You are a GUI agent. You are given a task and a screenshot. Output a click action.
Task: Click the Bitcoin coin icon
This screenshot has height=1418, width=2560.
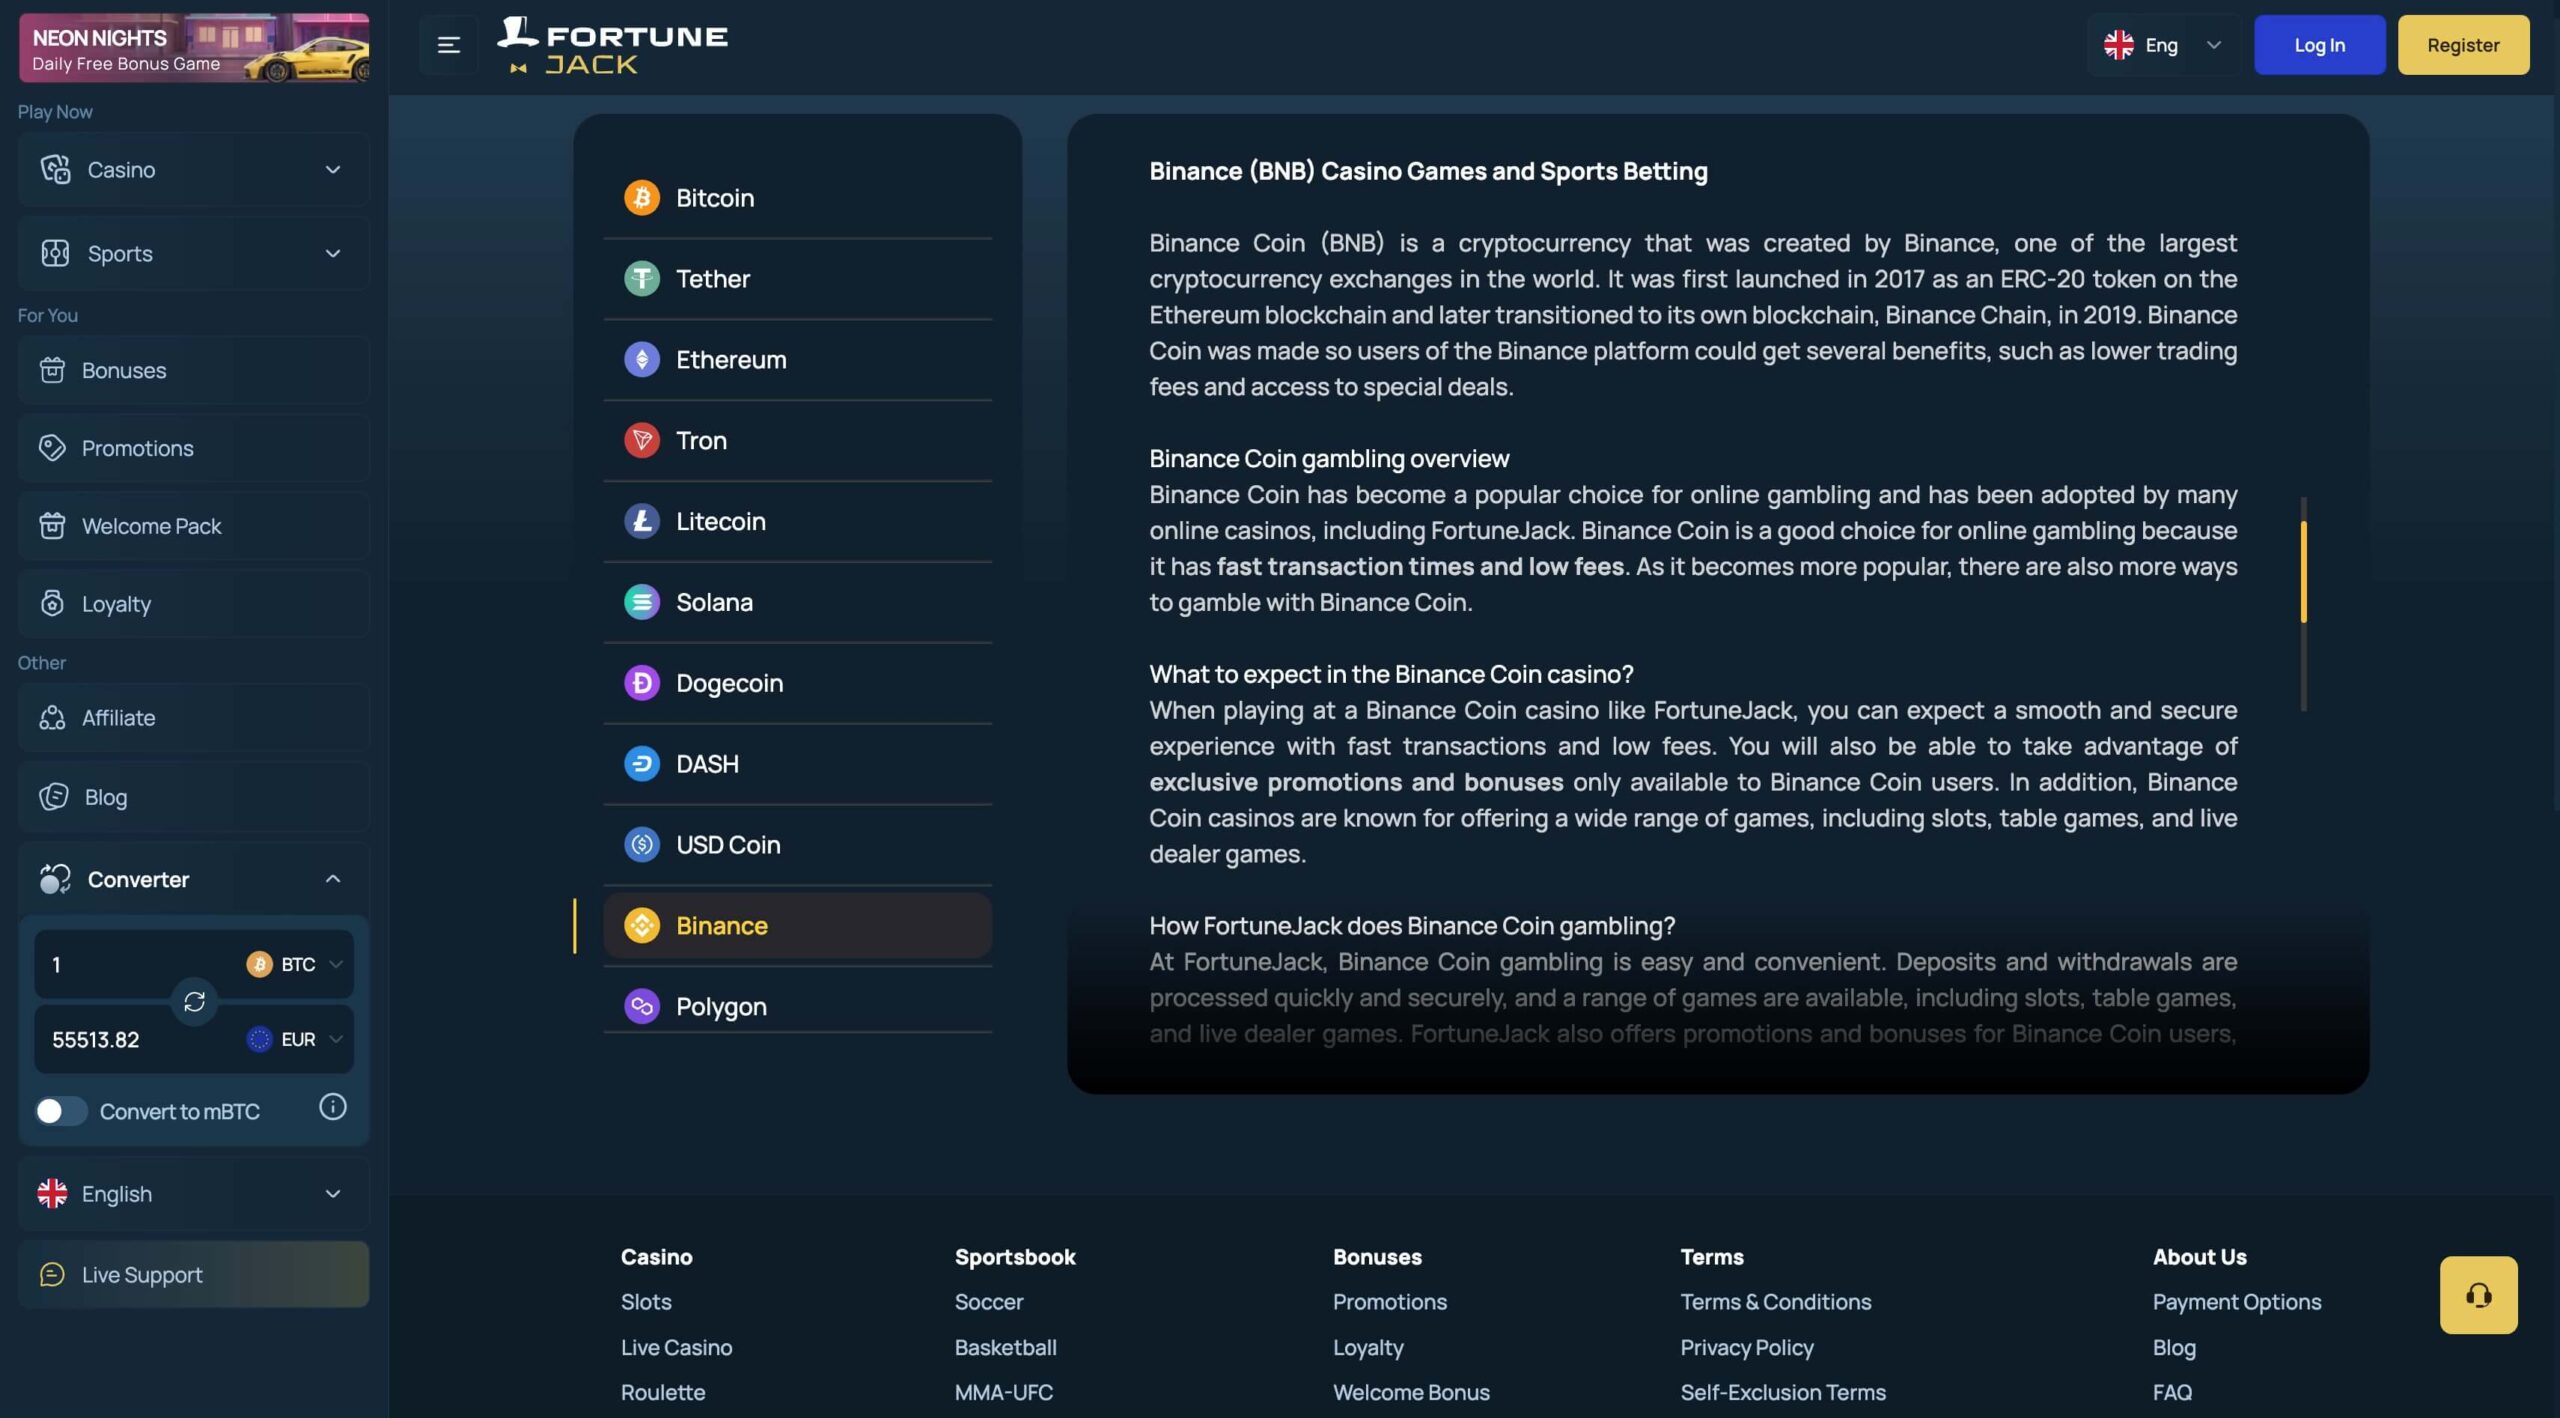pos(642,198)
